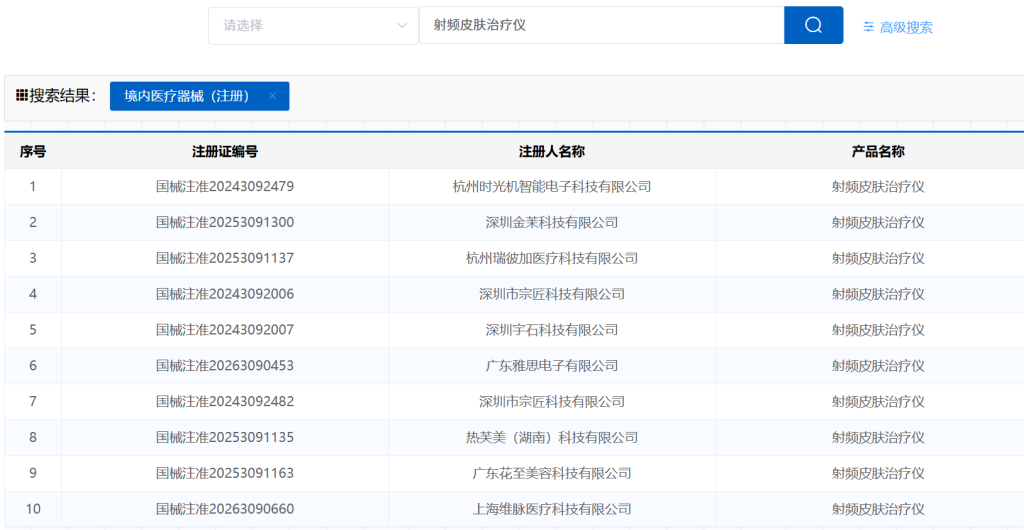The height and width of the screenshot is (530, 1024).
Task: Click 上海维脉医疗科技有限公司 entry
Action: [551, 509]
